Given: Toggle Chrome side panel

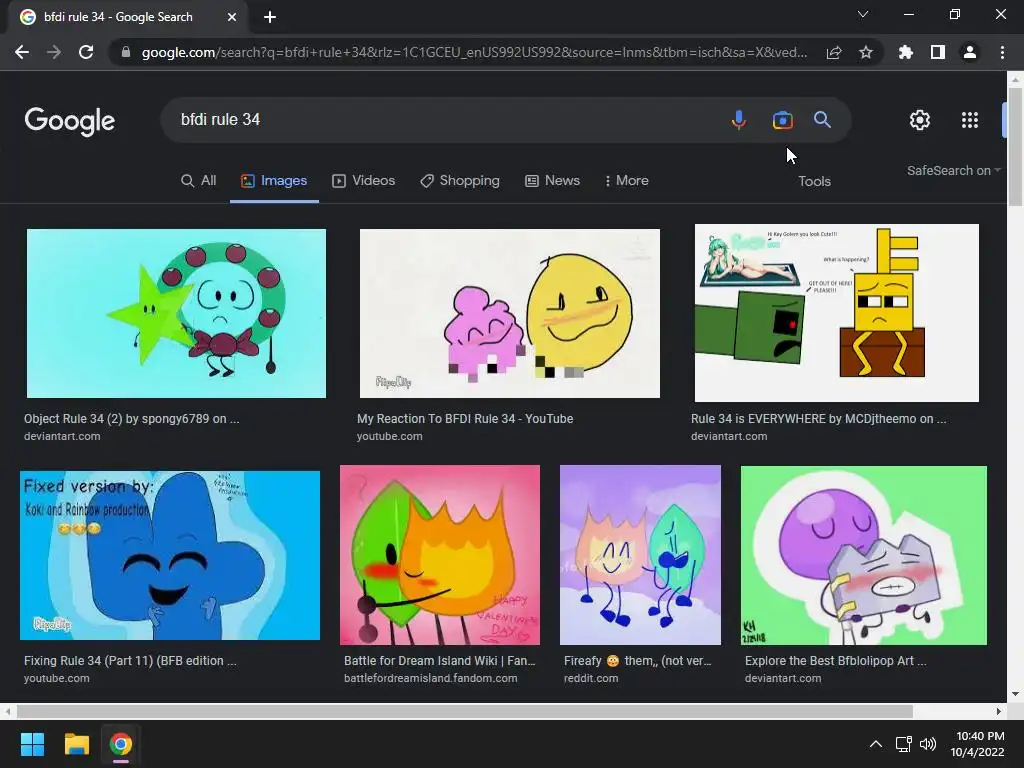Looking at the screenshot, I should pos(938,52).
